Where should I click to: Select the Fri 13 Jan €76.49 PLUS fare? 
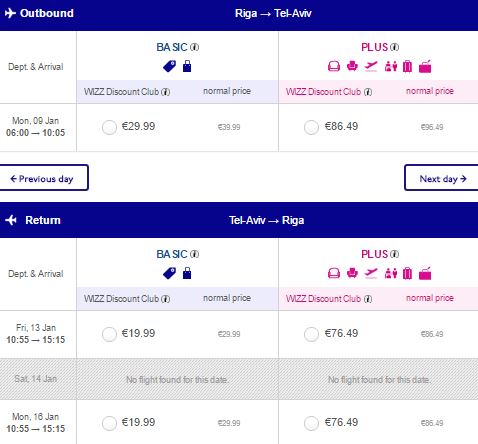click(311, 334)
